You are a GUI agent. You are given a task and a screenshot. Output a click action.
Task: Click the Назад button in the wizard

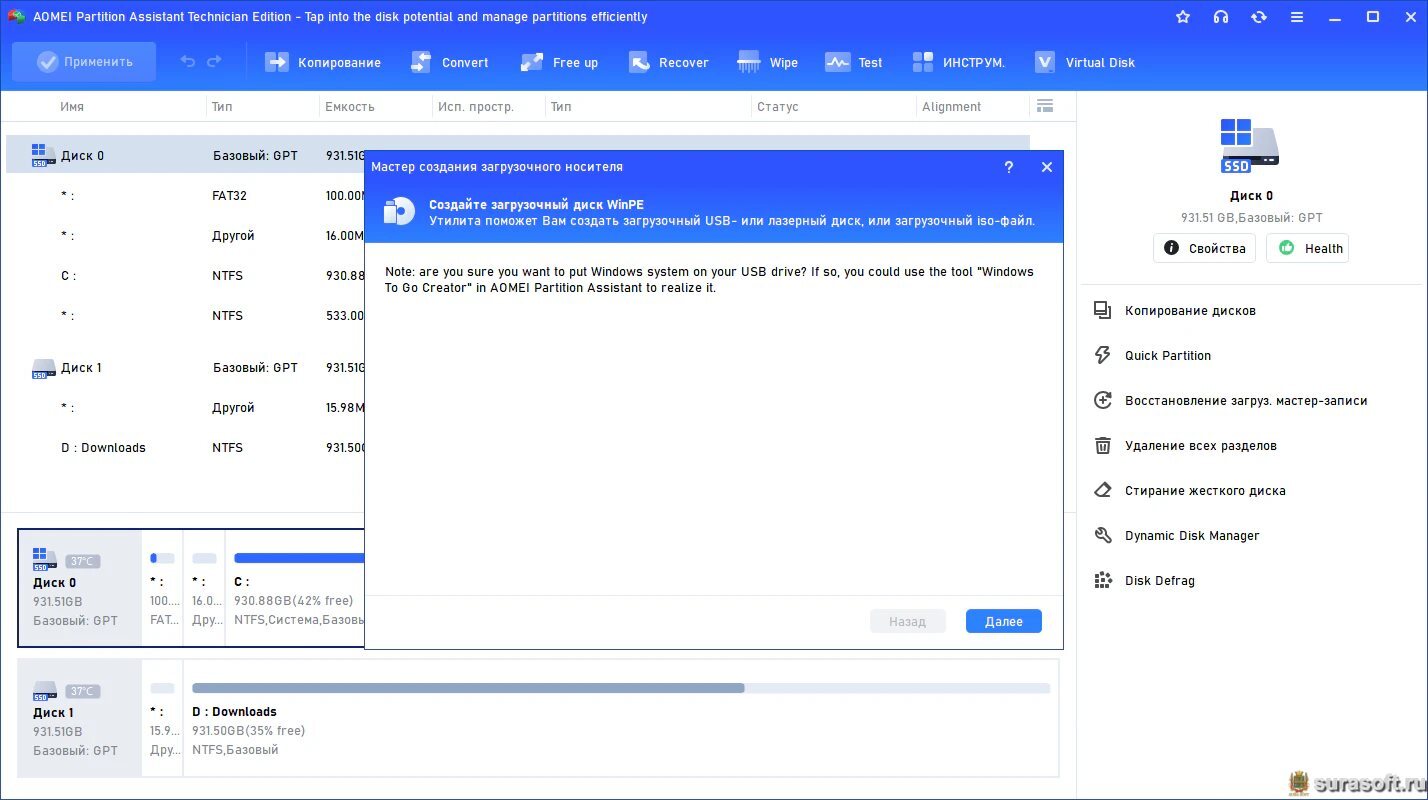click(x=908, y=621)
